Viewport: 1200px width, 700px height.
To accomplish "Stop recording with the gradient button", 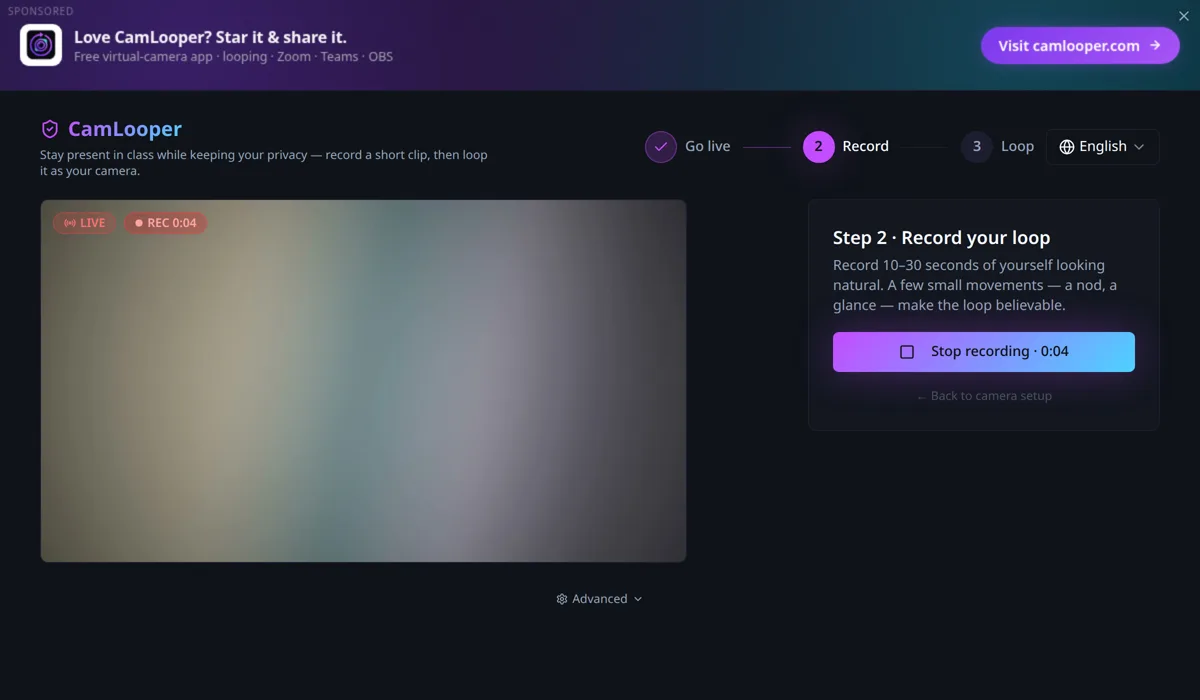I will tap(983, 352).
